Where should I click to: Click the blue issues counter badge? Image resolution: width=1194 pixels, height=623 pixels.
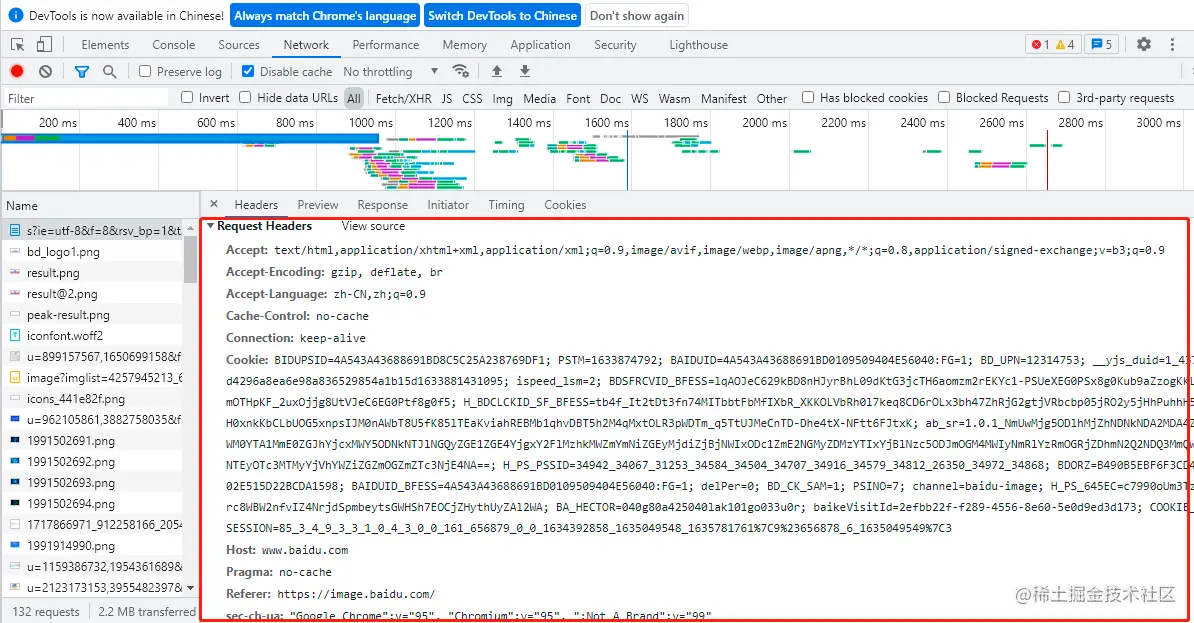coord(1101,44)
